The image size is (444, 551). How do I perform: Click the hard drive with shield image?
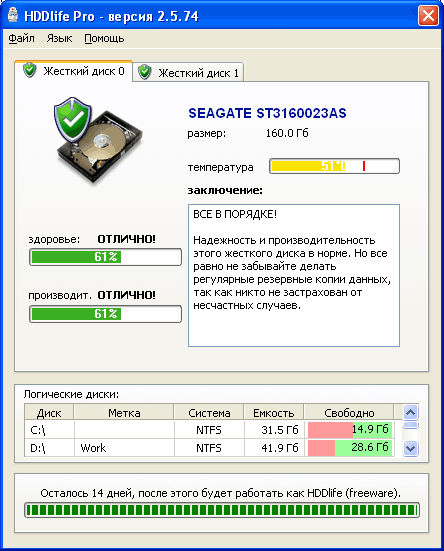point(98,140)
